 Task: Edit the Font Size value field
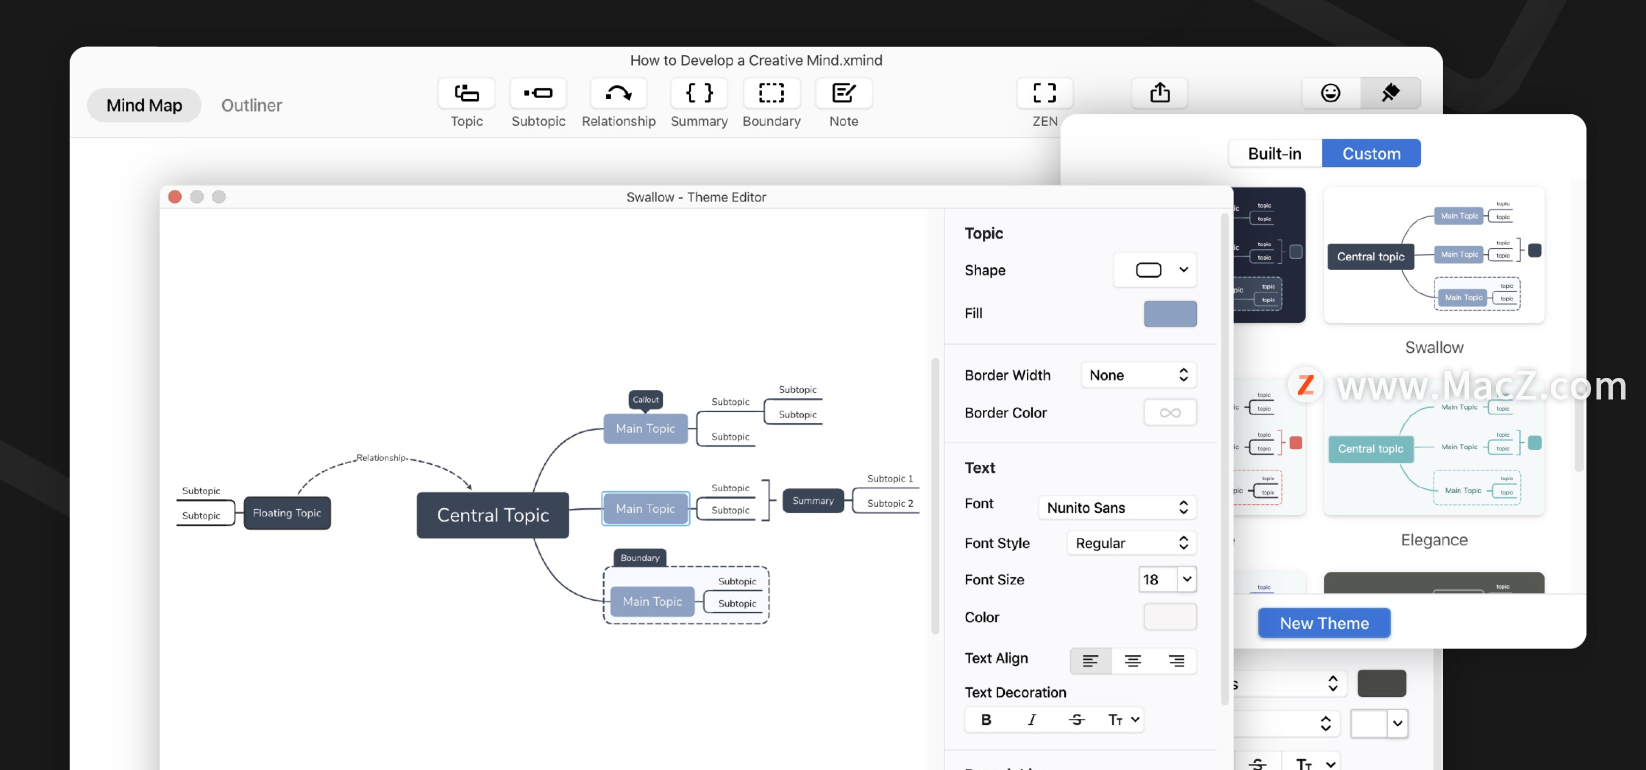coord(1157,579)
